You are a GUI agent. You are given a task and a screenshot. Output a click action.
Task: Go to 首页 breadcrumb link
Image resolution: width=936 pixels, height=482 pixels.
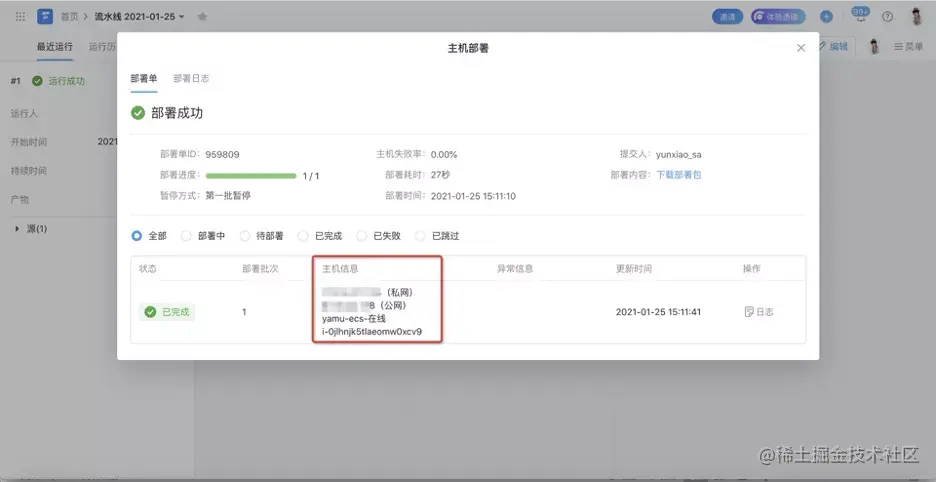coord(69,17)
